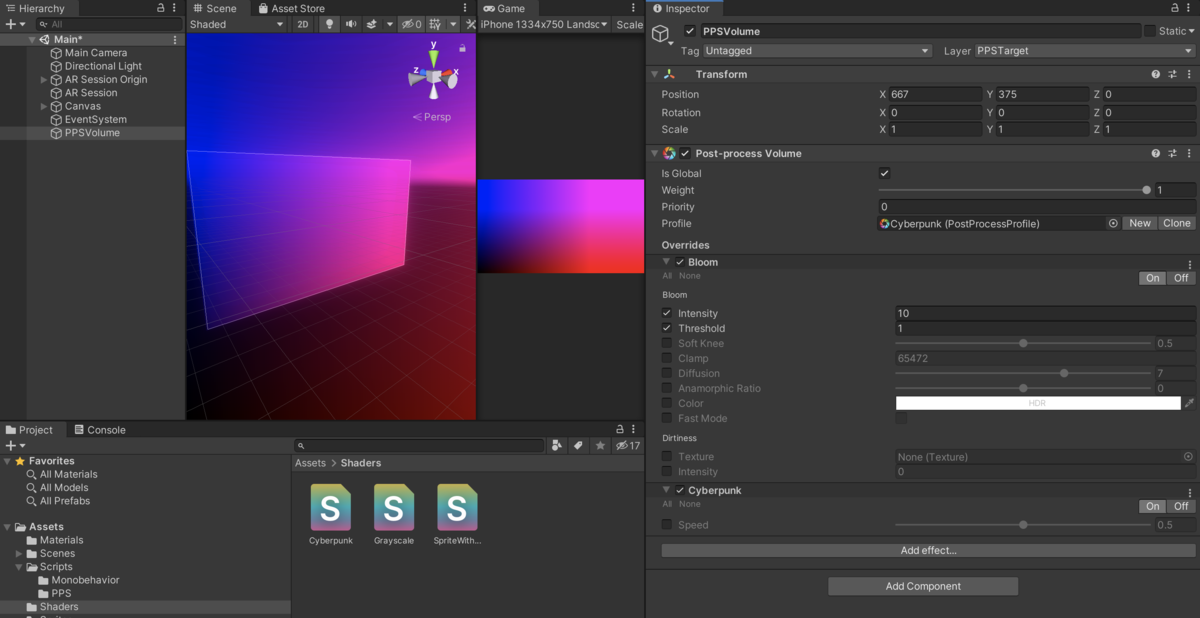
Task: Toggle Bloom Threshold override checkbox
Action: [x=667, y=328]
